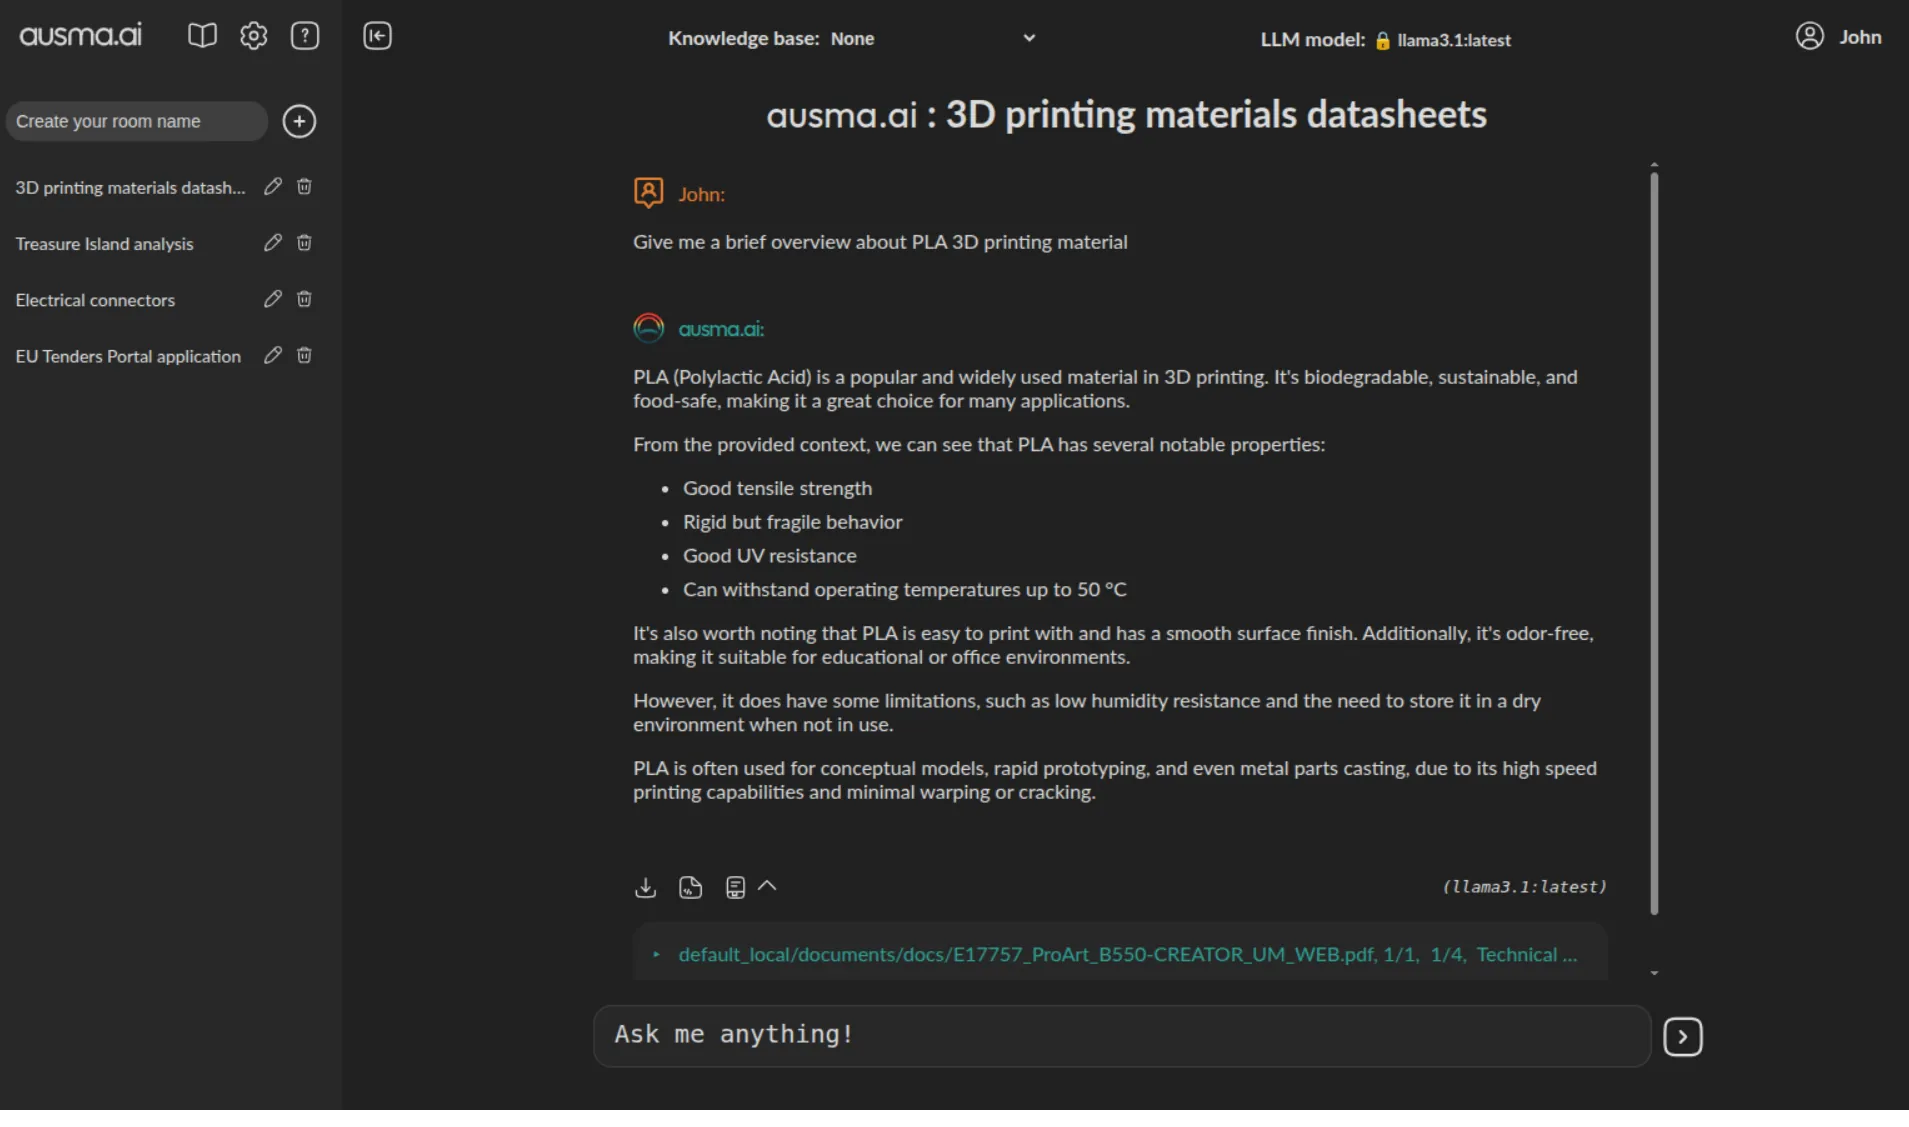Send the message with arrow button
The height and width of the screenshot is (1127, 1909).
1682,1036
